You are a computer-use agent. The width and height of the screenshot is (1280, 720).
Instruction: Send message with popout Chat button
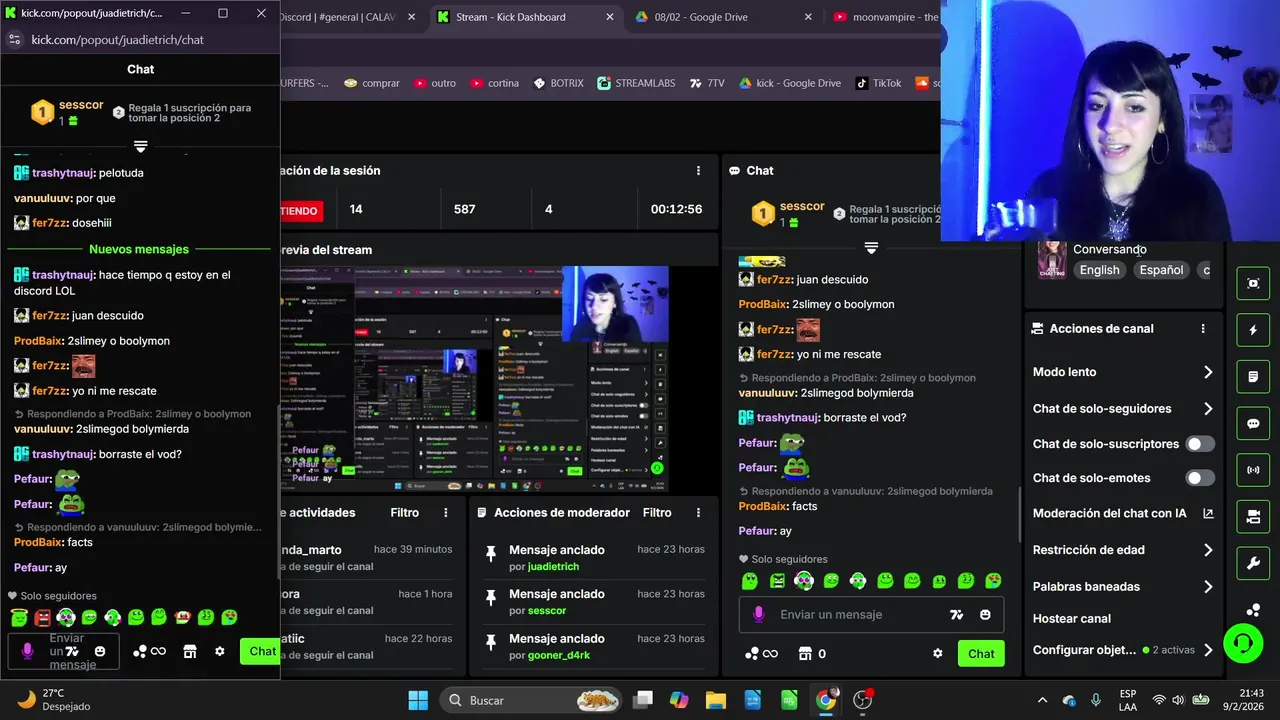click(260, 651)
